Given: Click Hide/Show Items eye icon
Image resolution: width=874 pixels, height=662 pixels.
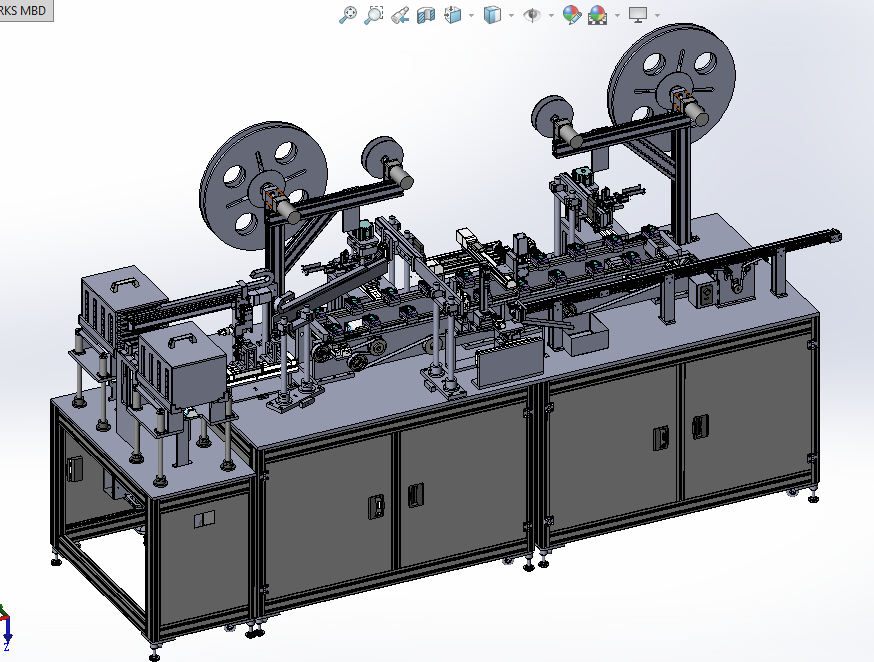Looking at the screenshot, I should [x=532, y=15].
